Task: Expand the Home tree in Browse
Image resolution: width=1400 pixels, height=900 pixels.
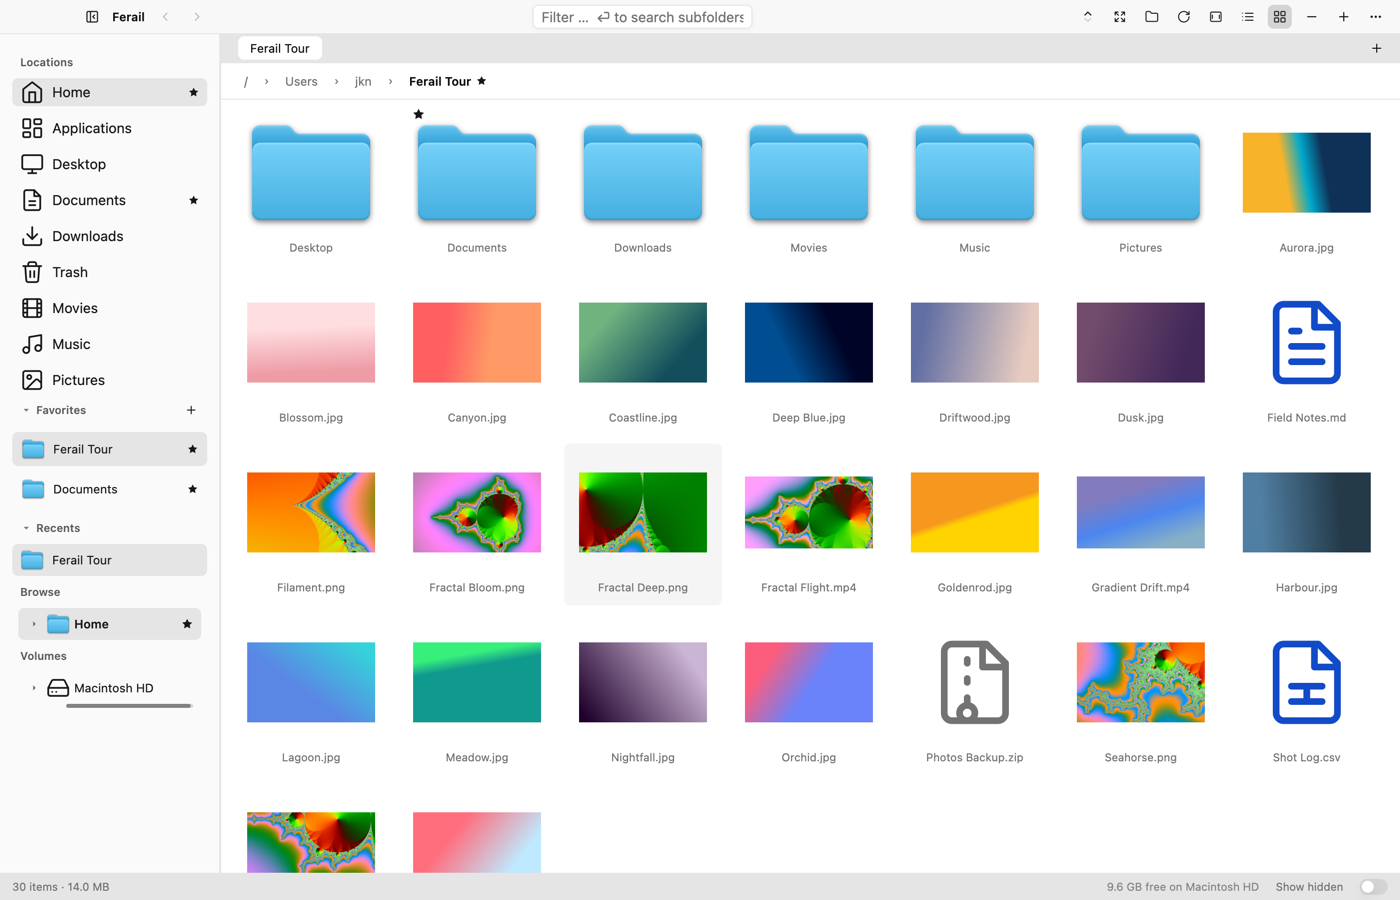Action: pyautogui.click(x=34, y=624)
